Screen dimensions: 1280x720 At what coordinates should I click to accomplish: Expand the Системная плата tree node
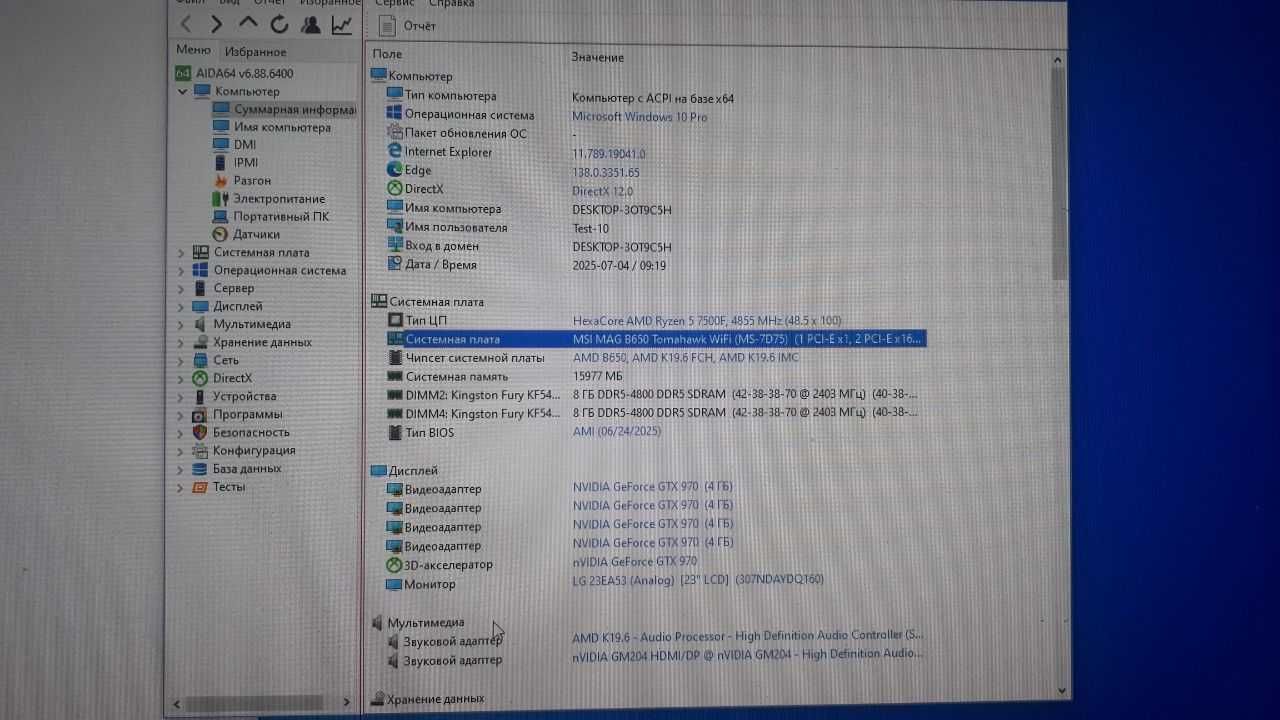(181, 253)
